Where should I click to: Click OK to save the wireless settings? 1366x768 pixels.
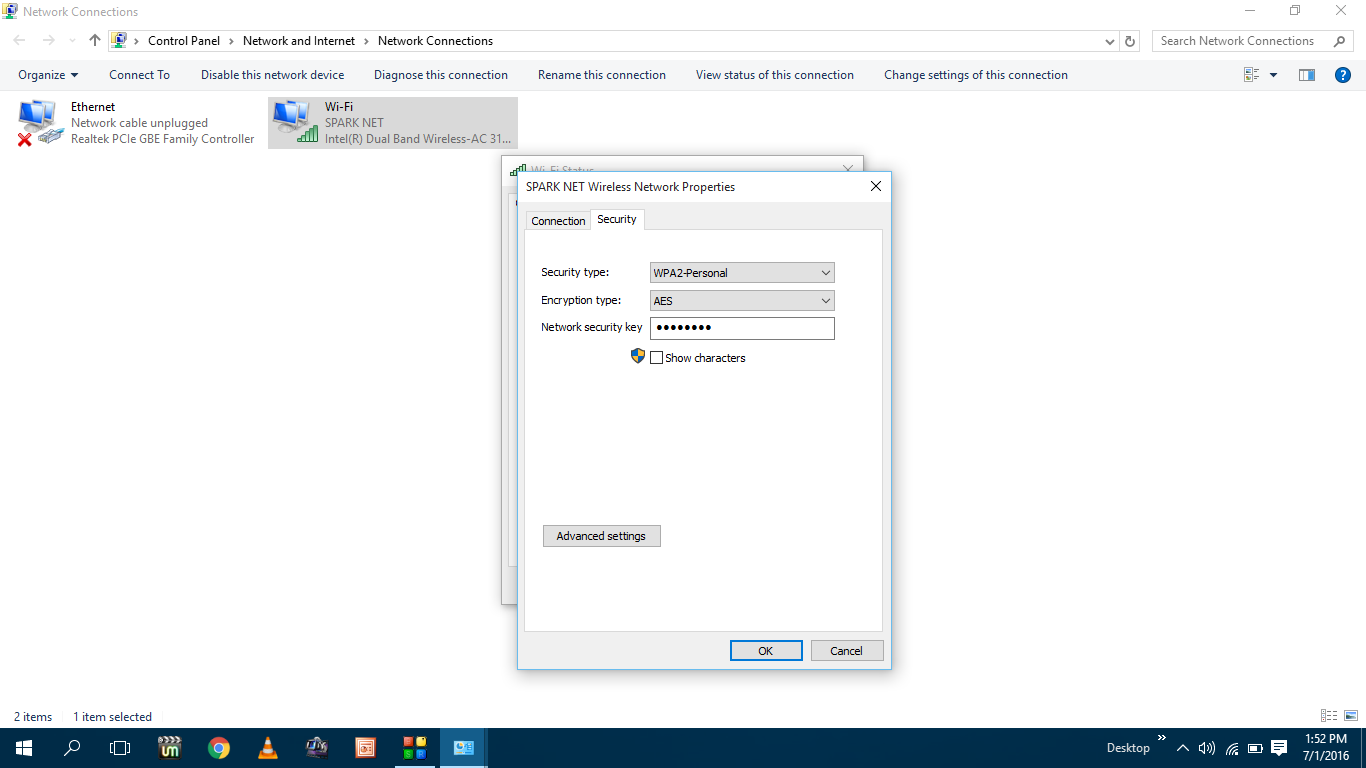766,650
